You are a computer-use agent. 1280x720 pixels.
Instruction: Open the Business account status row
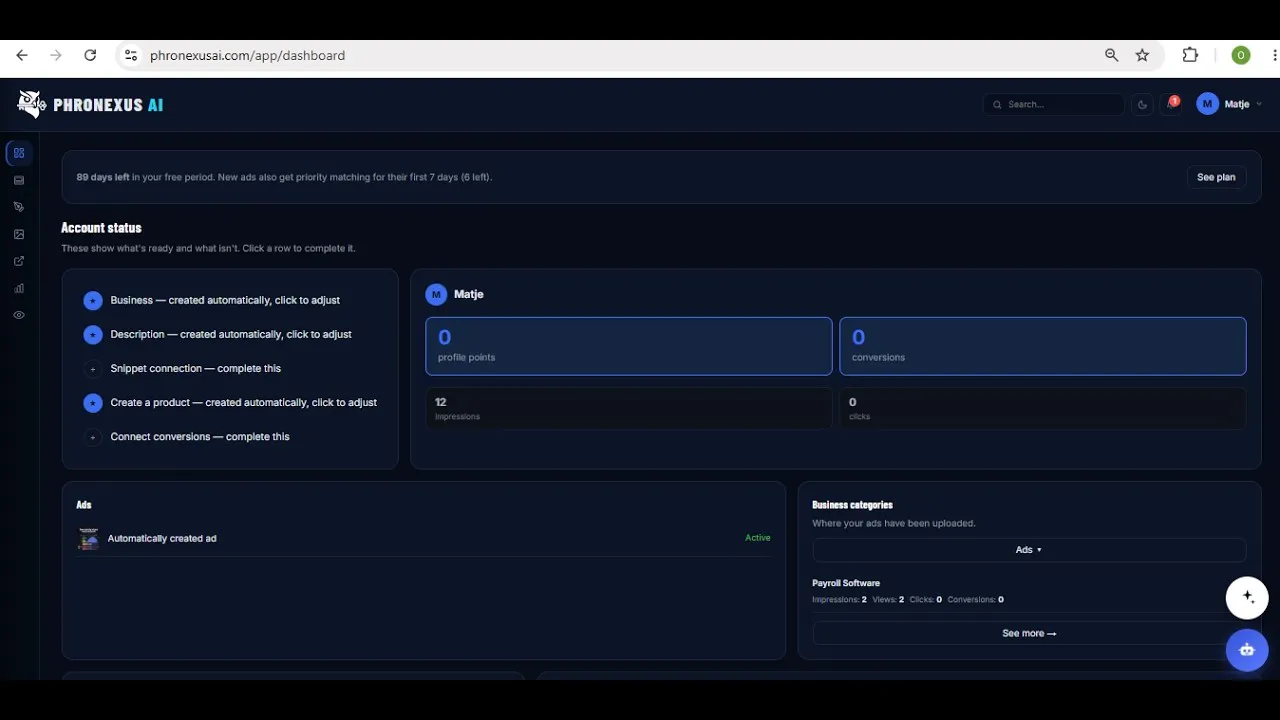230,300
